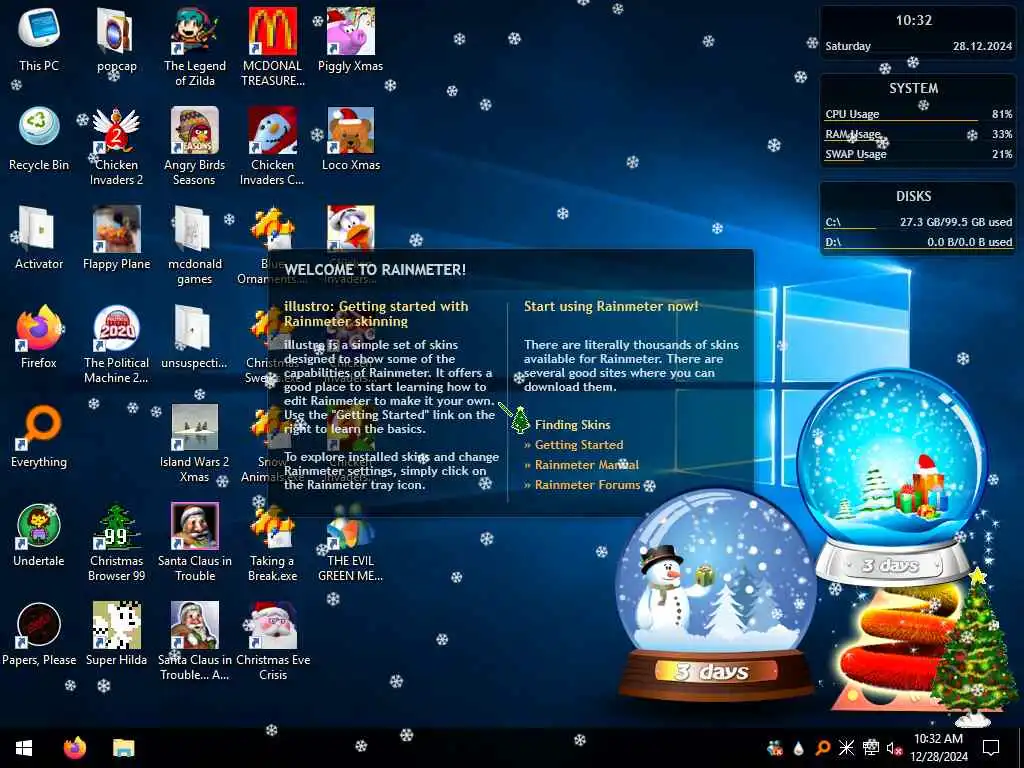1024x768 pixels.
Task: Open the Rainmeter Manual link
Action: click(x=586, y=465)
